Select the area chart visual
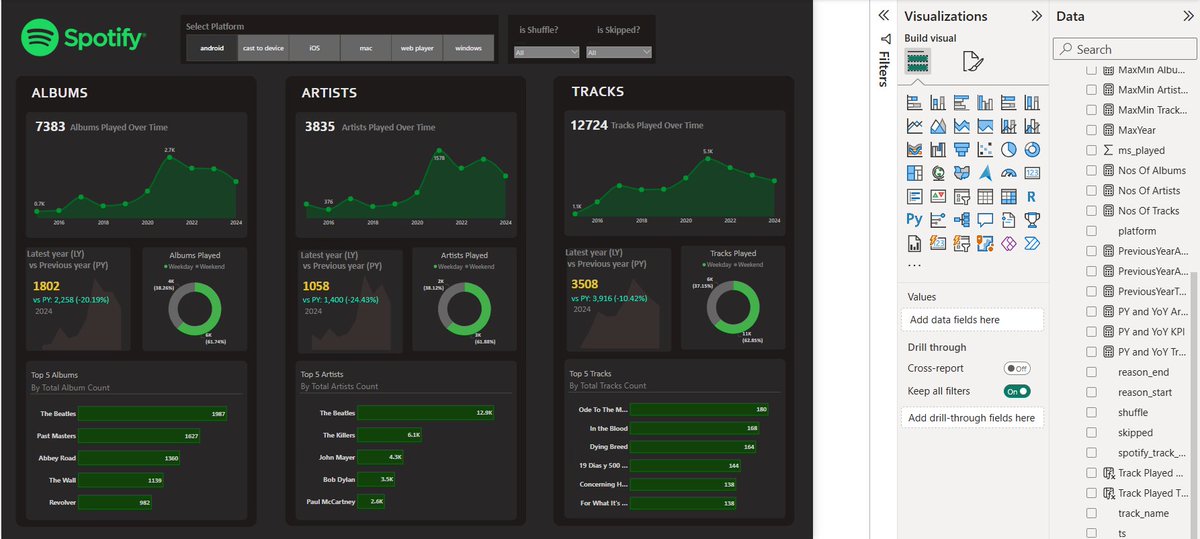 [x=938, y=126]
